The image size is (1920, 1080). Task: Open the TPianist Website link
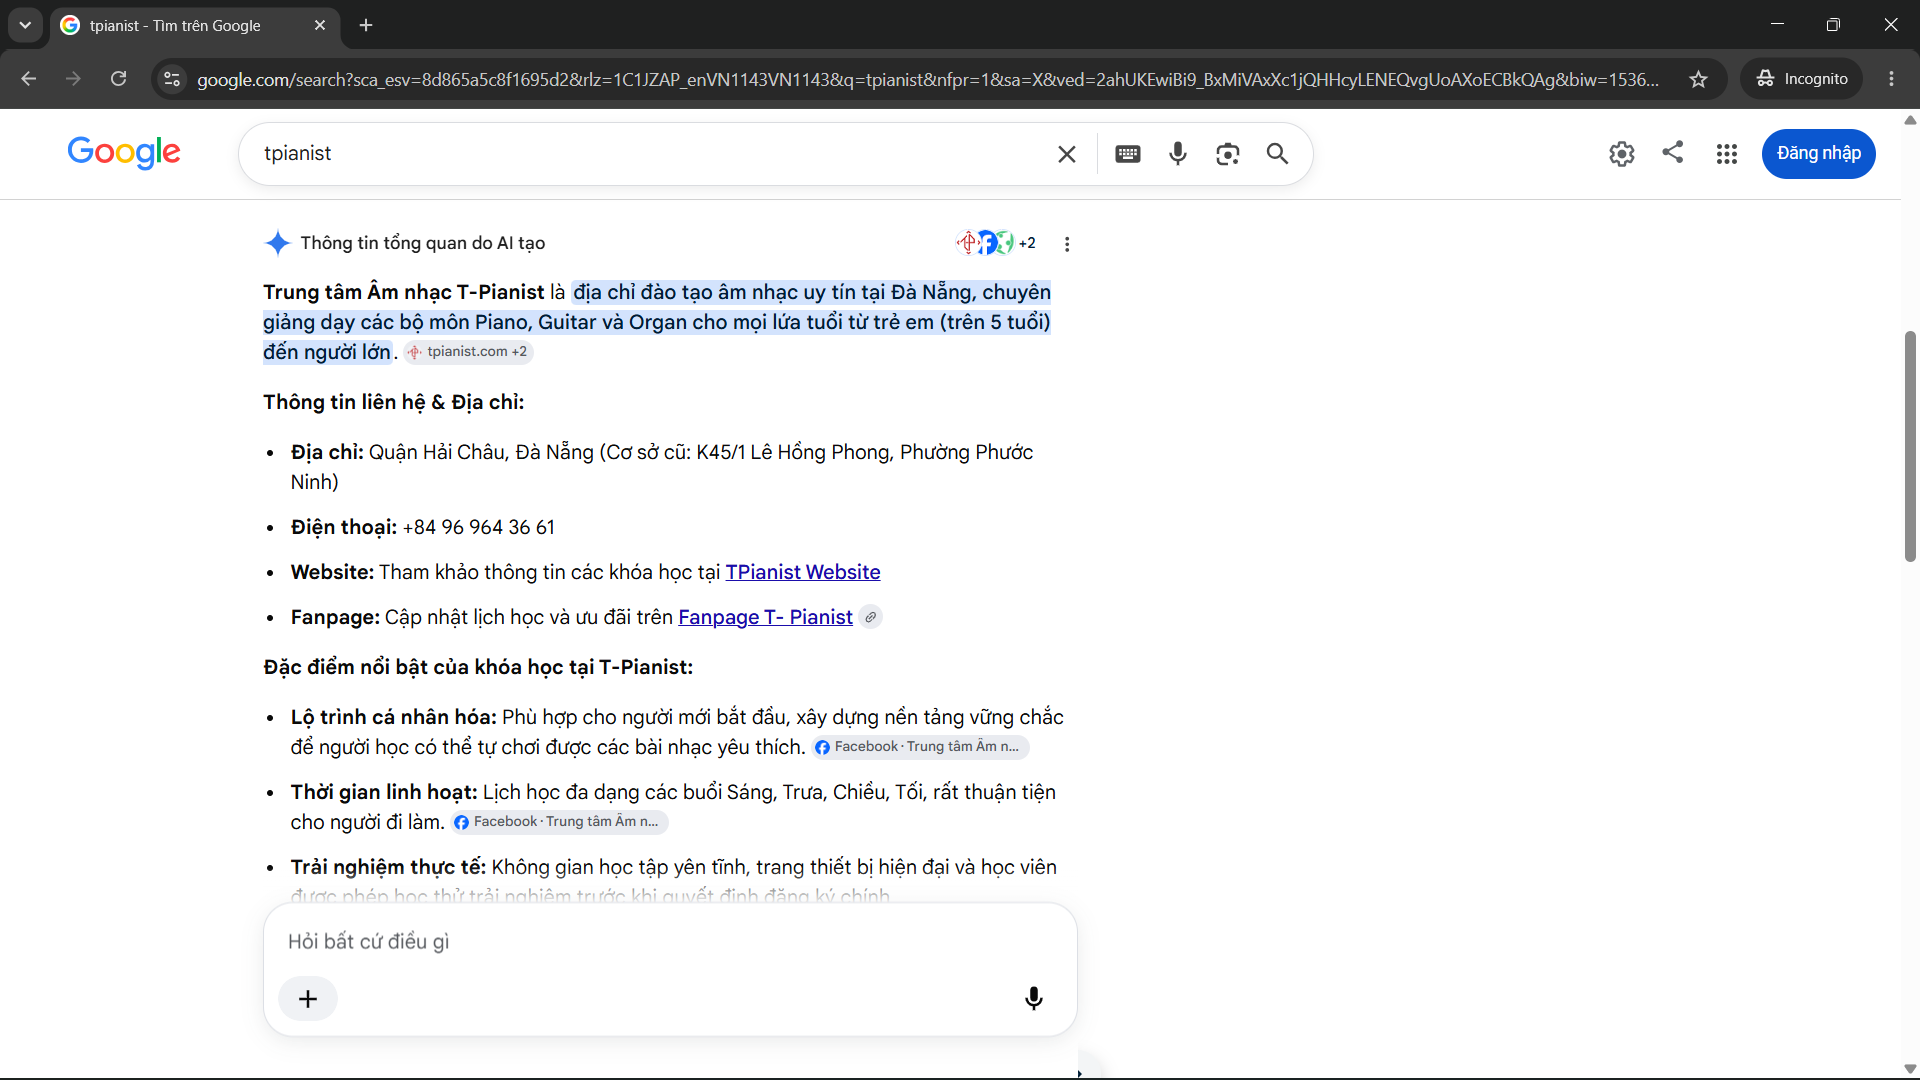coord(803,572)
